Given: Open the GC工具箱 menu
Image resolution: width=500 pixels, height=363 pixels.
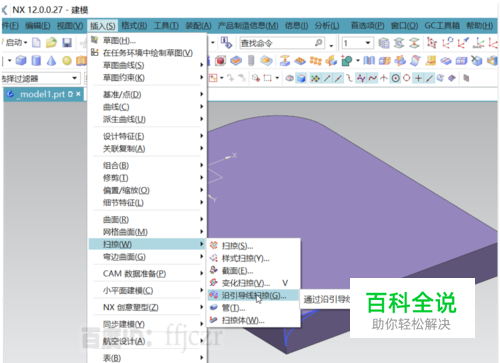Looking at the screenshot, I should coord(442,26).
